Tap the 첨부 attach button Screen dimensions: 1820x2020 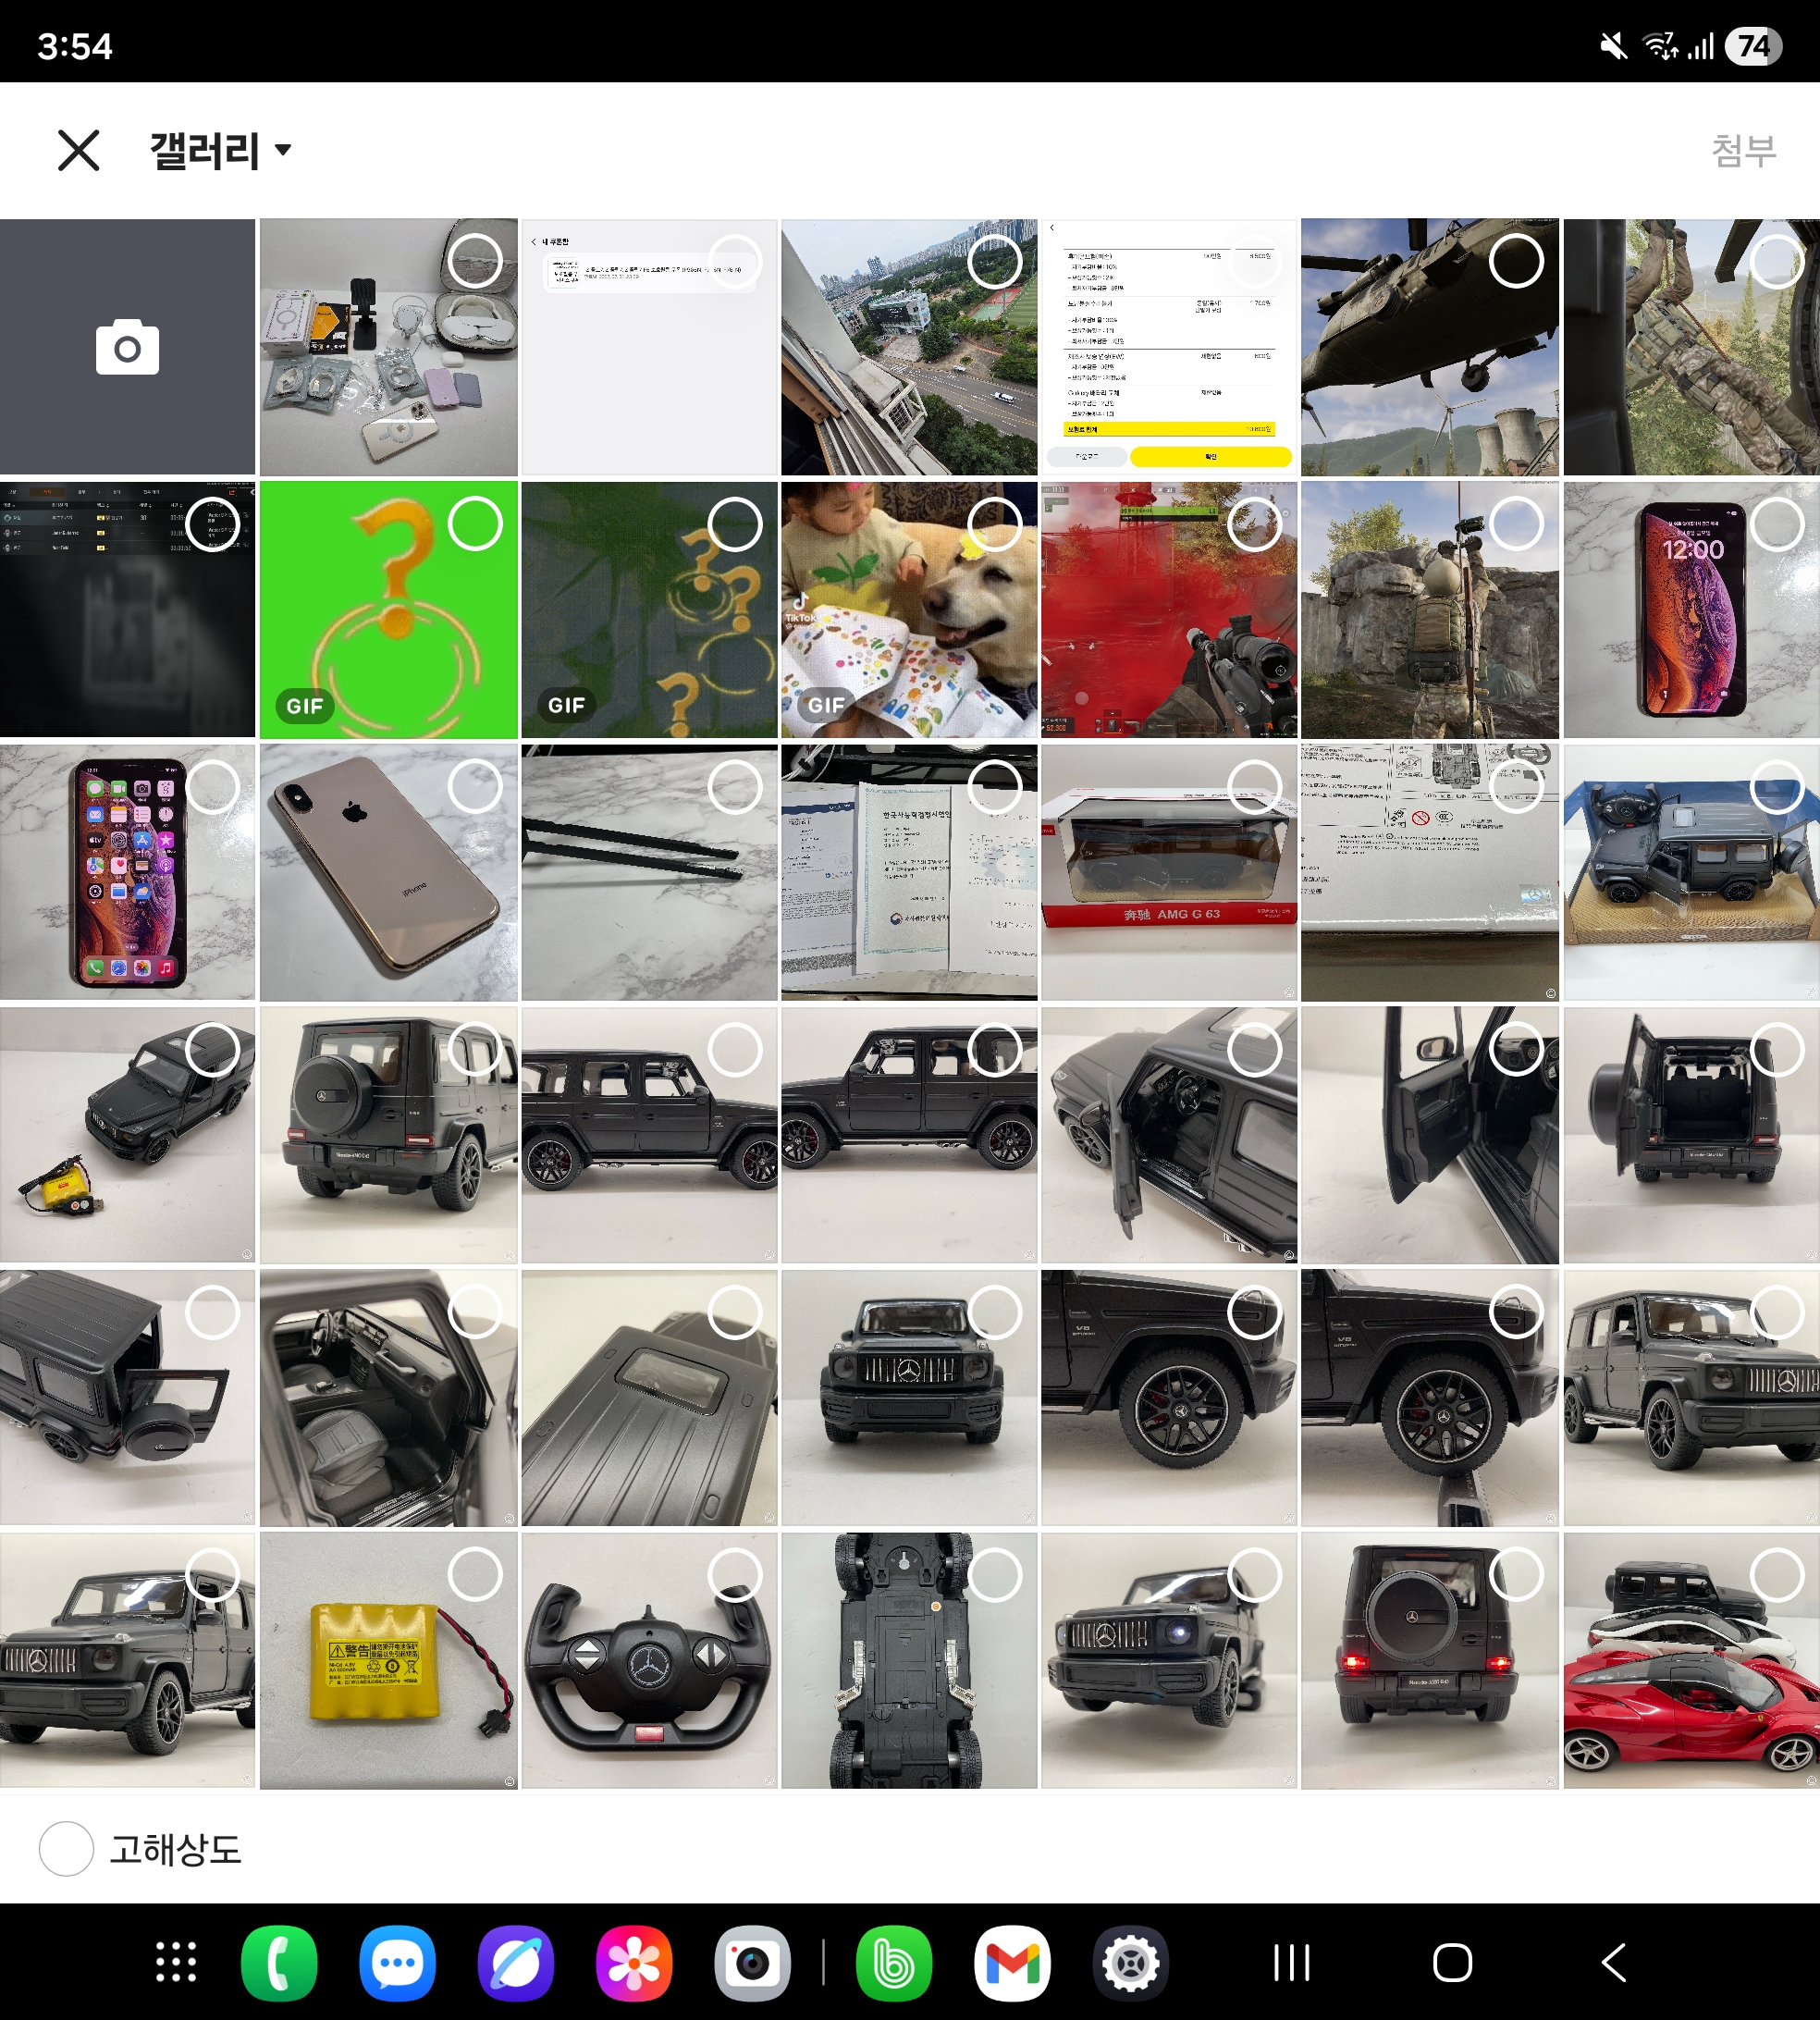1743,150
